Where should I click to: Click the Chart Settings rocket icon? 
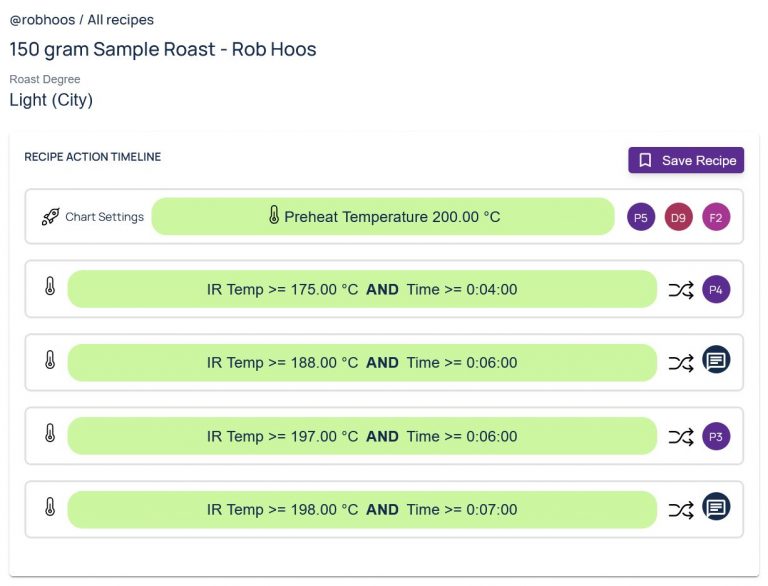[x=50, y=217]
